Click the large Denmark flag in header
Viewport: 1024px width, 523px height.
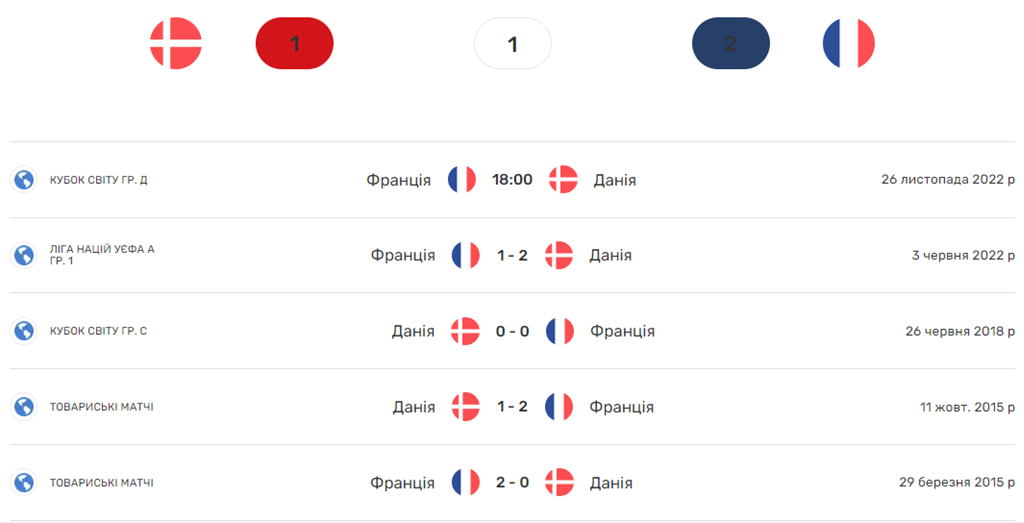point(176,44)
